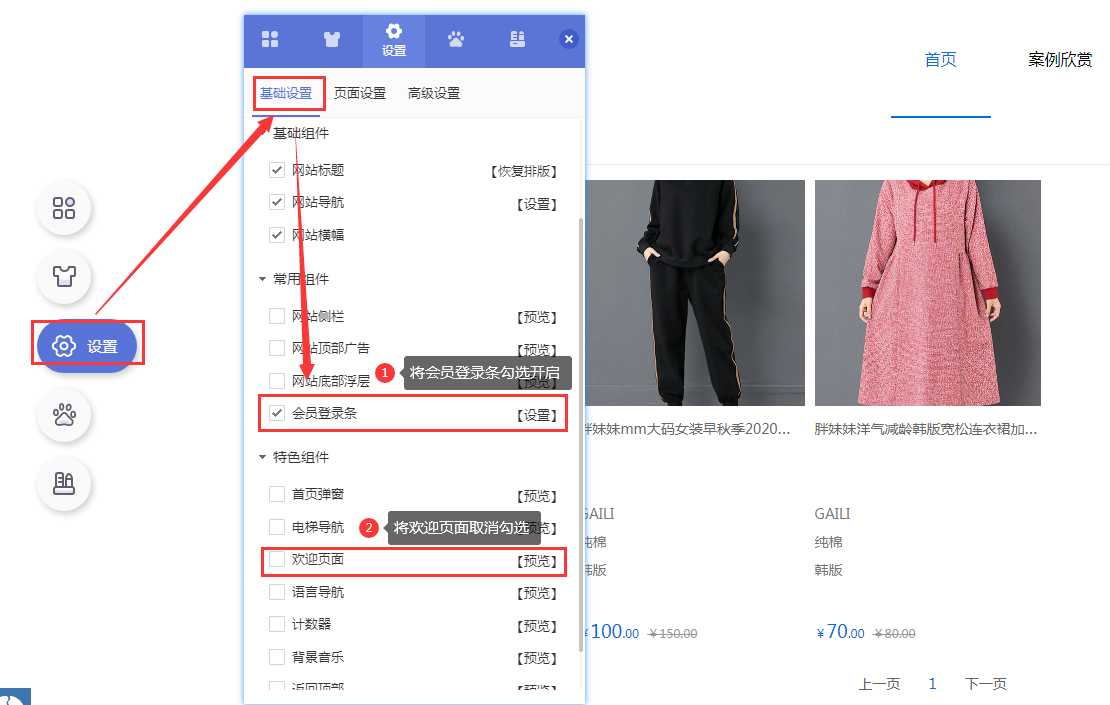Collapse the 常用组件 section

coord(263,279)
